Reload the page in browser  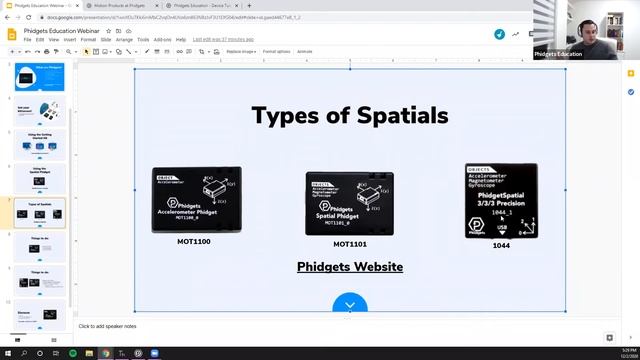click(29, 18)
